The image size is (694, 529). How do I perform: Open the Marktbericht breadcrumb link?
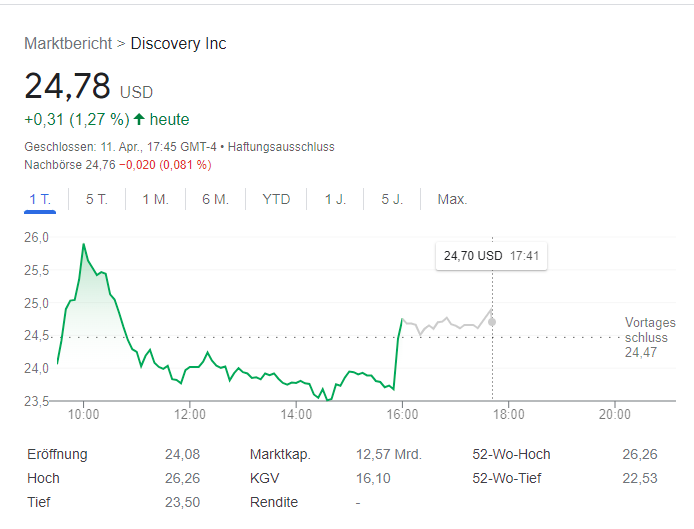pos(68,44)
